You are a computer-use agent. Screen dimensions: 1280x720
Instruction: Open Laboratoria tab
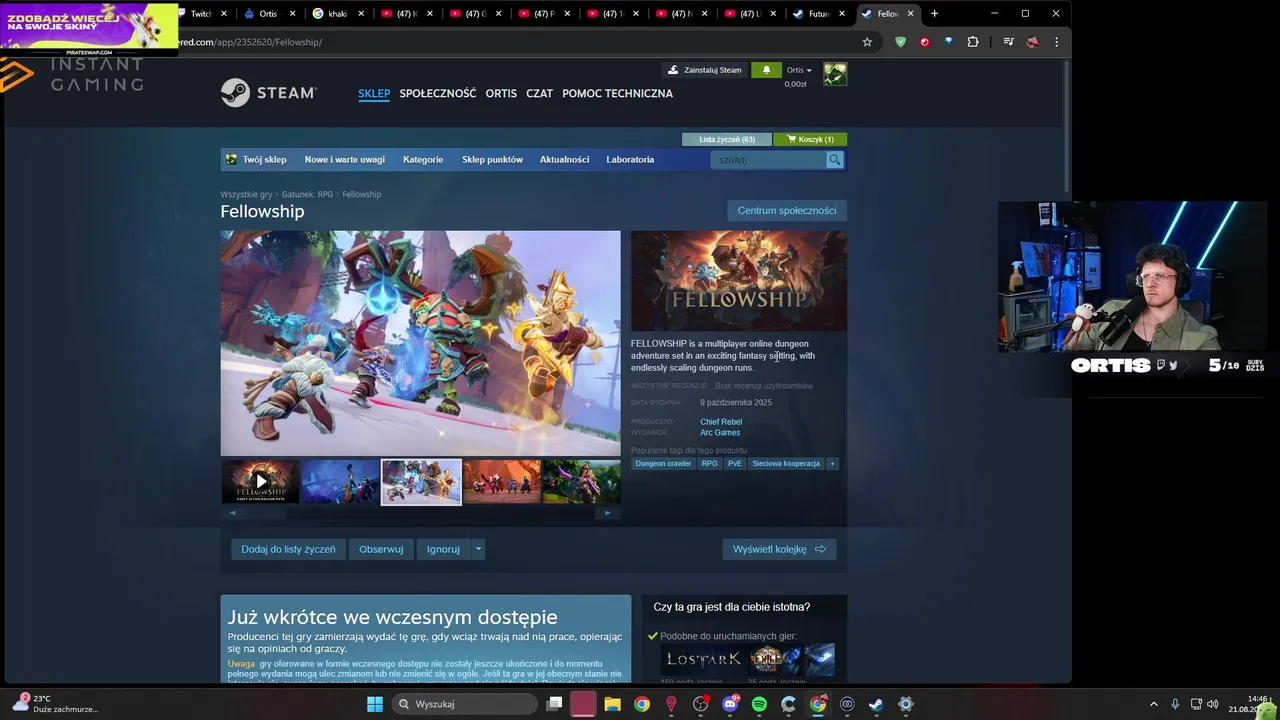click(630, 160)
